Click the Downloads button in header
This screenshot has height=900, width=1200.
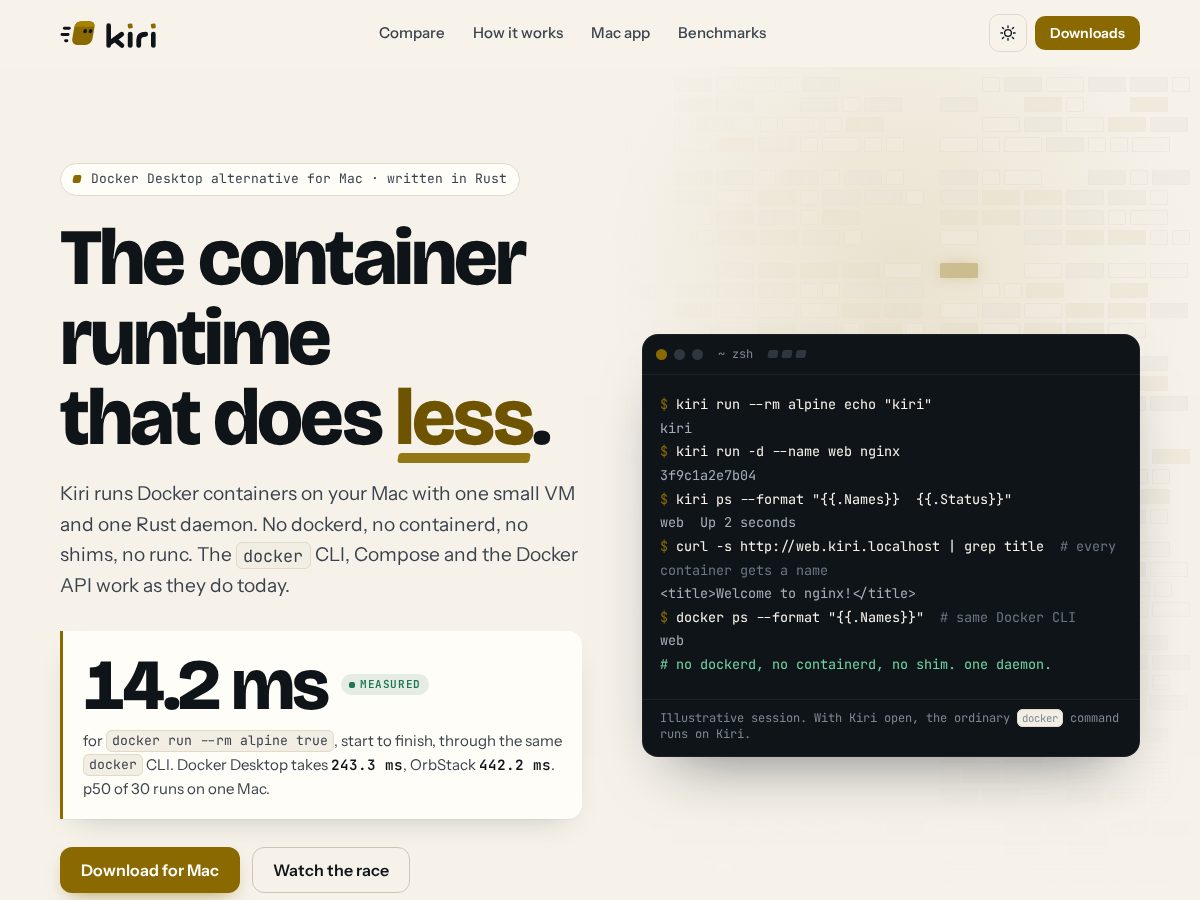(1087, 33)
